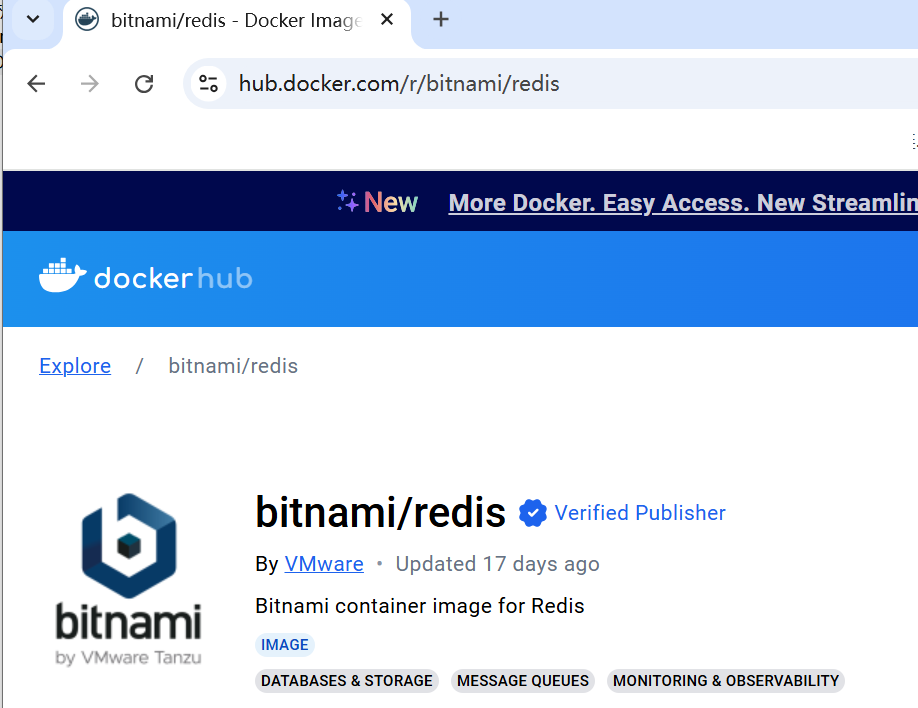Focus the address bar with hub.docker.com URL
The image size is (918, 708).
pos(550,84)
